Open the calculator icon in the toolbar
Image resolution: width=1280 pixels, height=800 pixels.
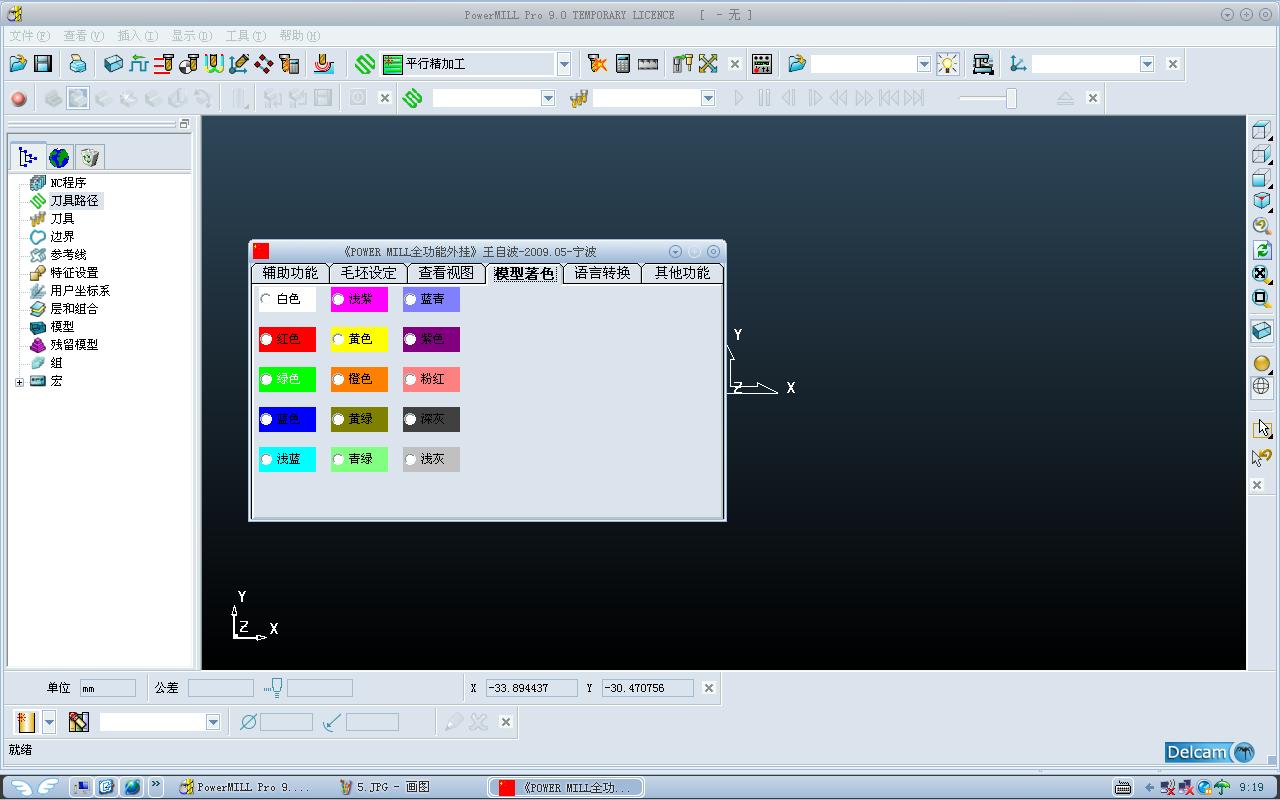(x=623, y=64)
